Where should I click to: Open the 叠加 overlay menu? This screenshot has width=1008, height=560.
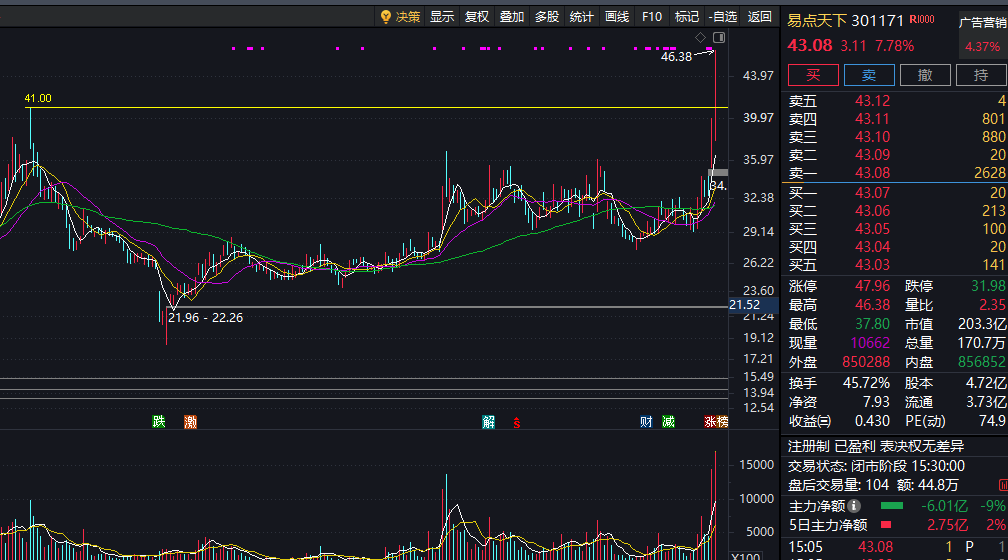[x=512, y=17]
